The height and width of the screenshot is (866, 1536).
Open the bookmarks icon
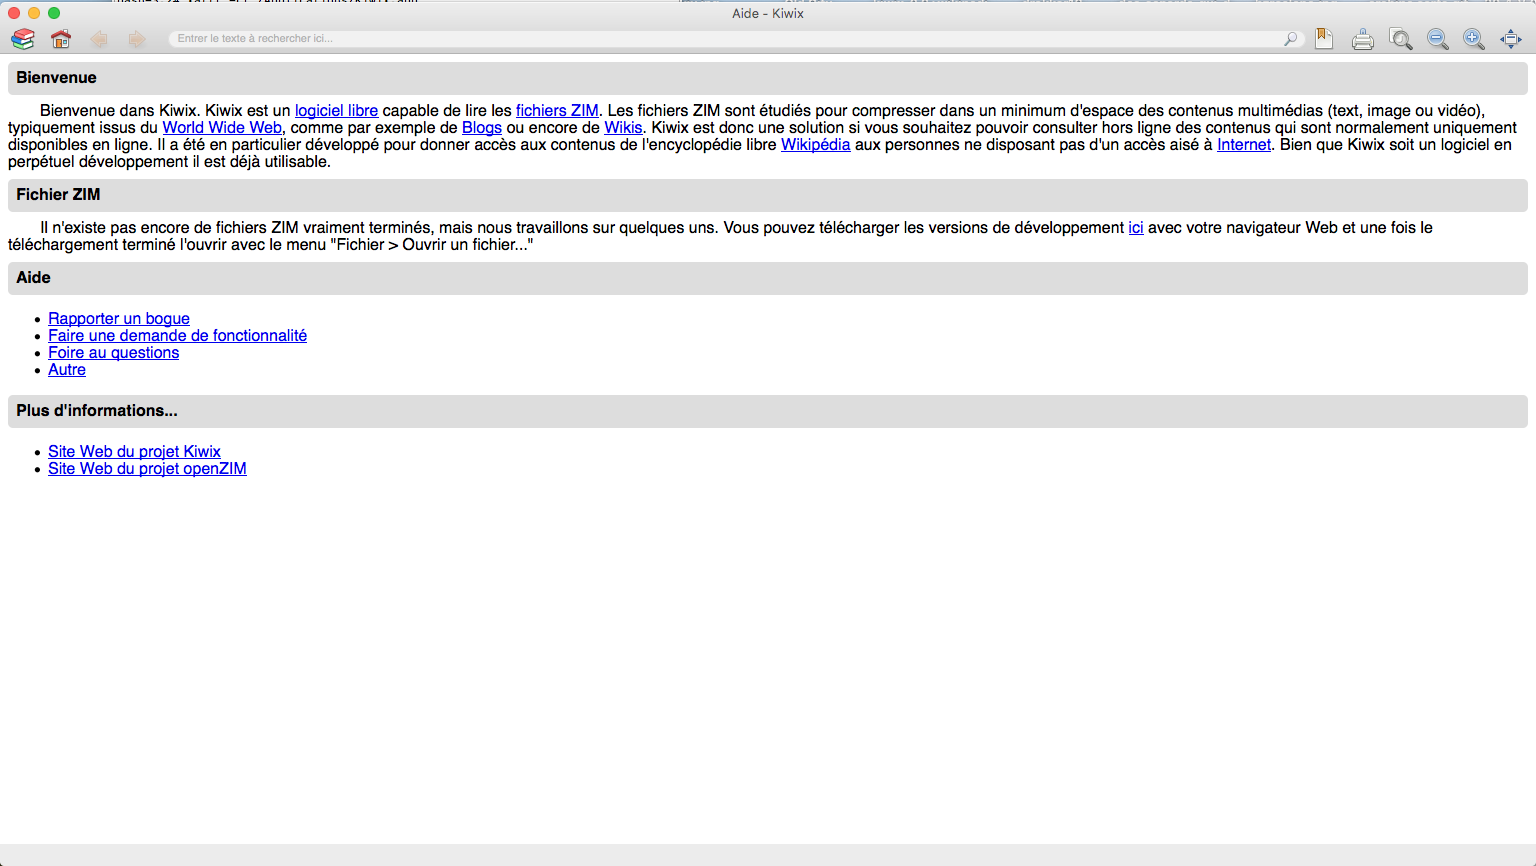click(1324, 39)
